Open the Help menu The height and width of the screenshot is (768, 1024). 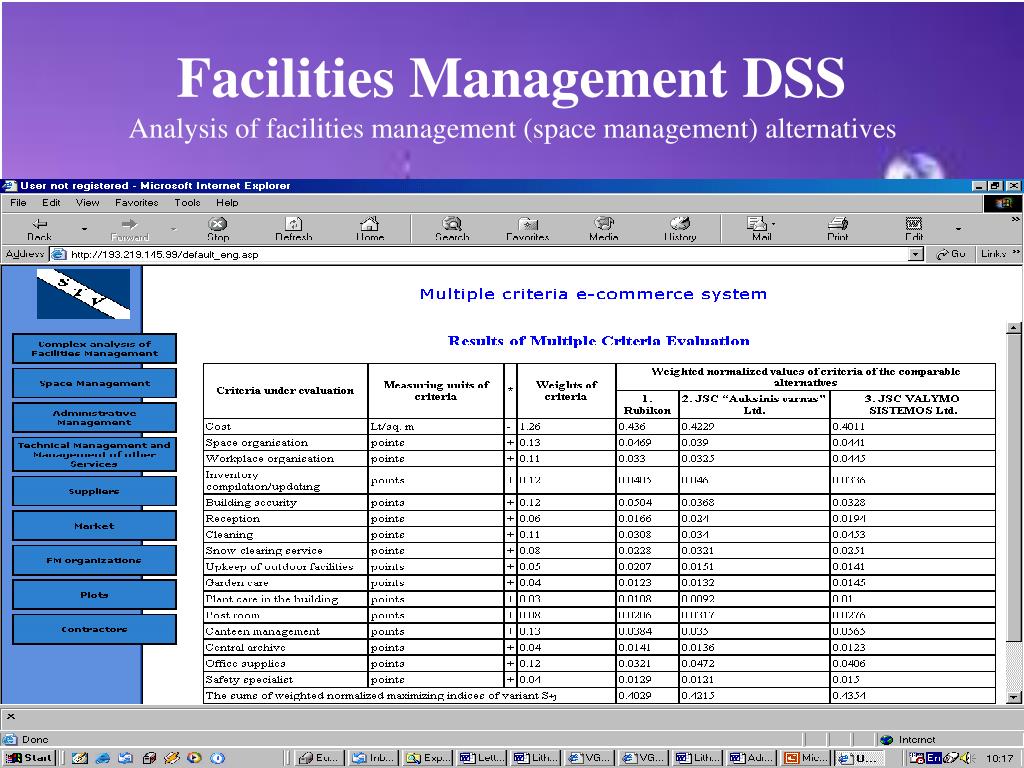[x=227, y=202]
